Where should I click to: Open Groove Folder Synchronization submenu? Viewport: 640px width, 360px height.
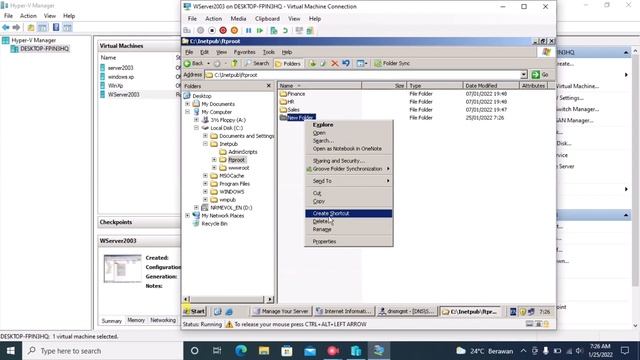(349, 169)
